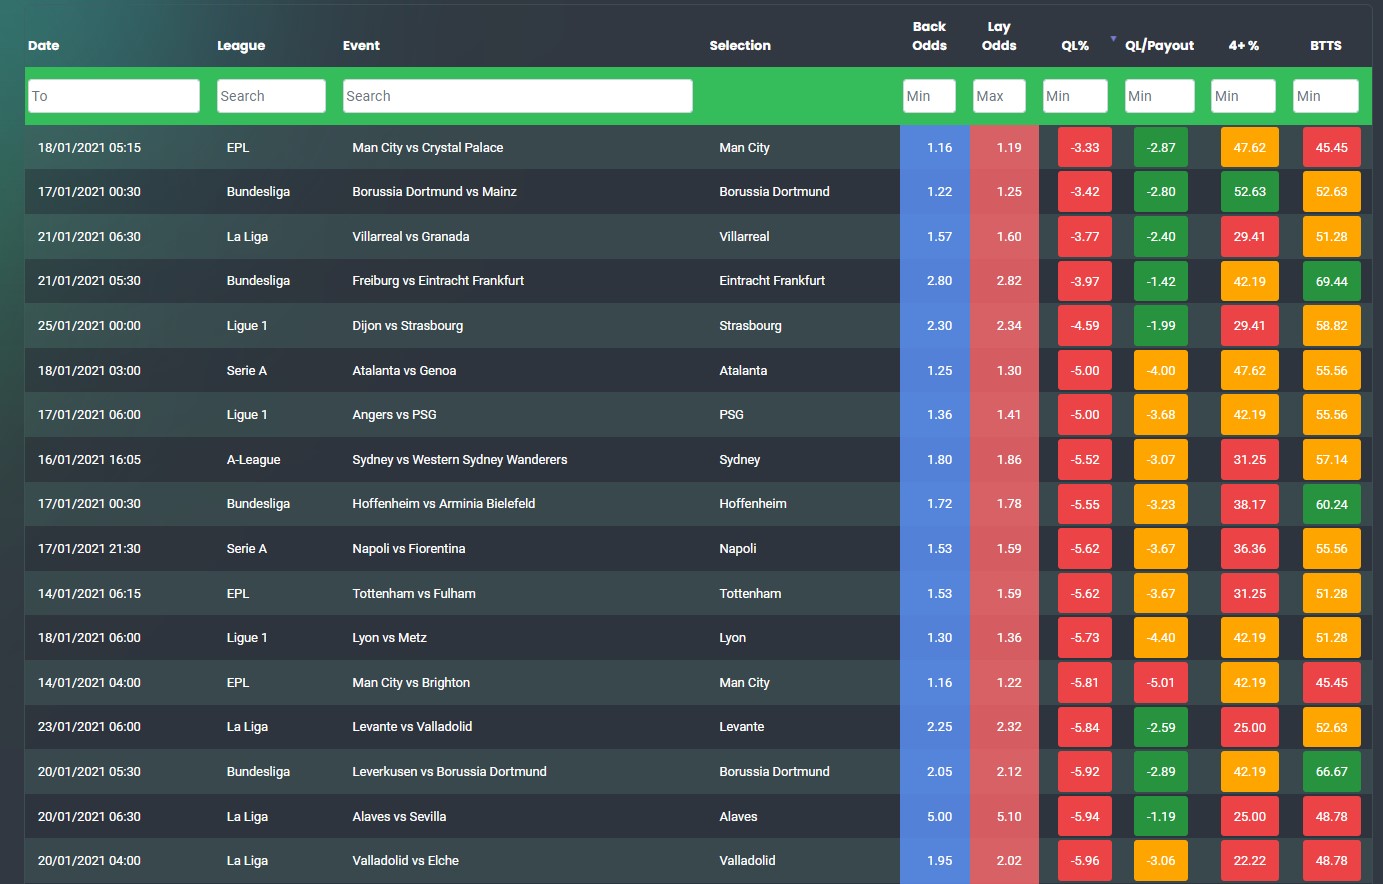
Task: Click the PSG selection cell
Action: tap(731, 414)
